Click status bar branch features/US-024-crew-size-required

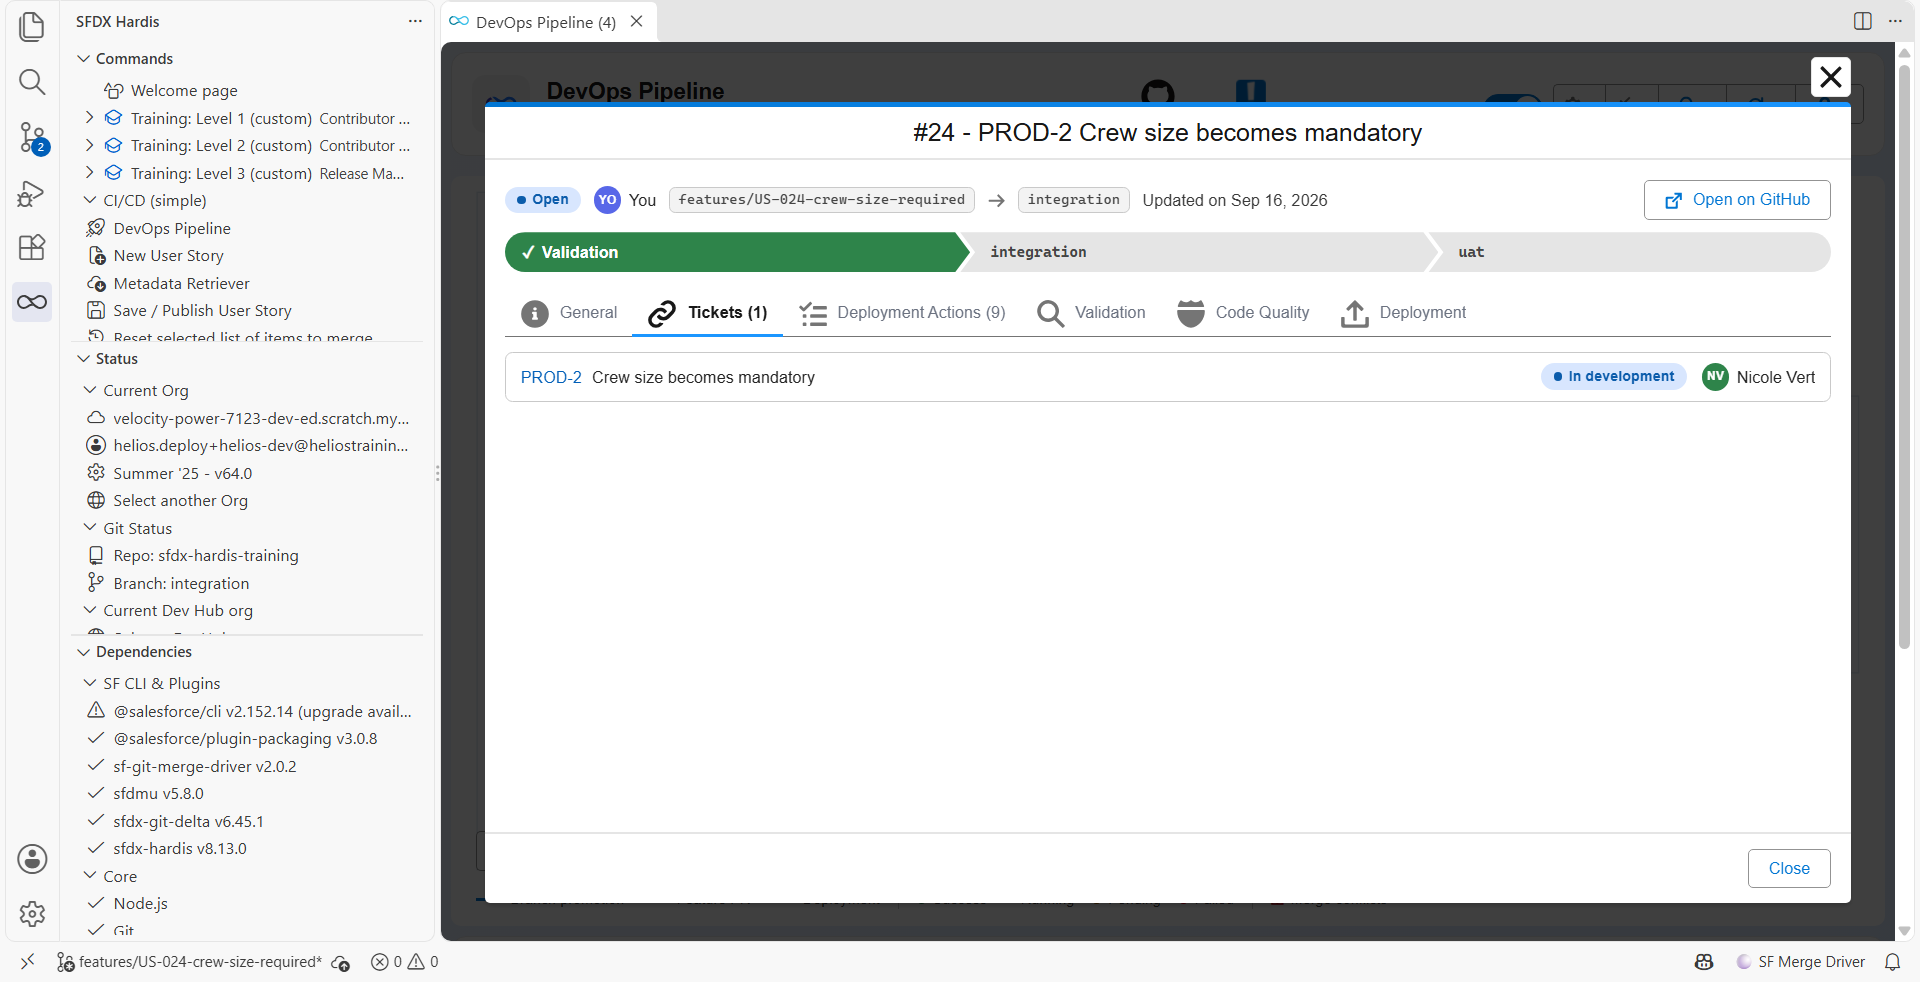click(x=190, y=962)
